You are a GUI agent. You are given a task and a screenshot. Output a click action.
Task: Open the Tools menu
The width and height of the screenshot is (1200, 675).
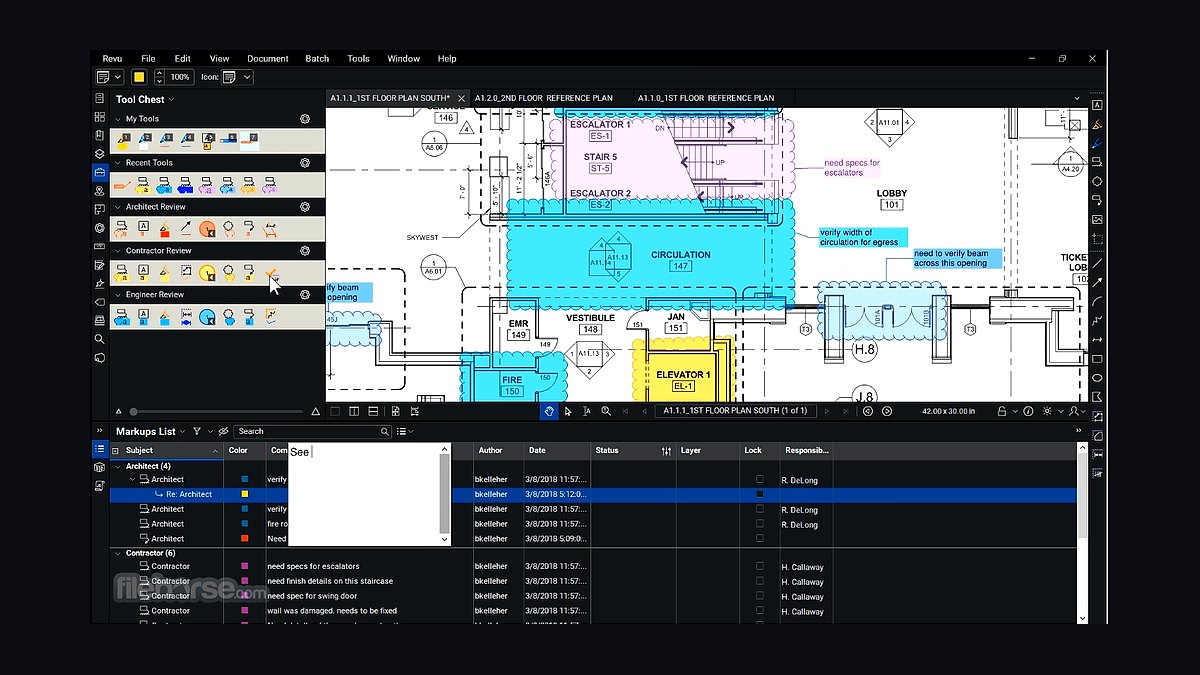(x=358, y=59)
